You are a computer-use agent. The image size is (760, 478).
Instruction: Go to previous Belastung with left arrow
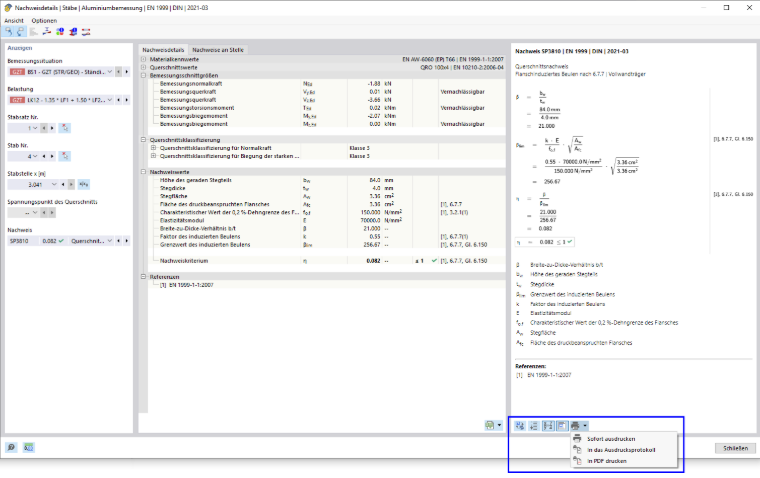(118, 100)
